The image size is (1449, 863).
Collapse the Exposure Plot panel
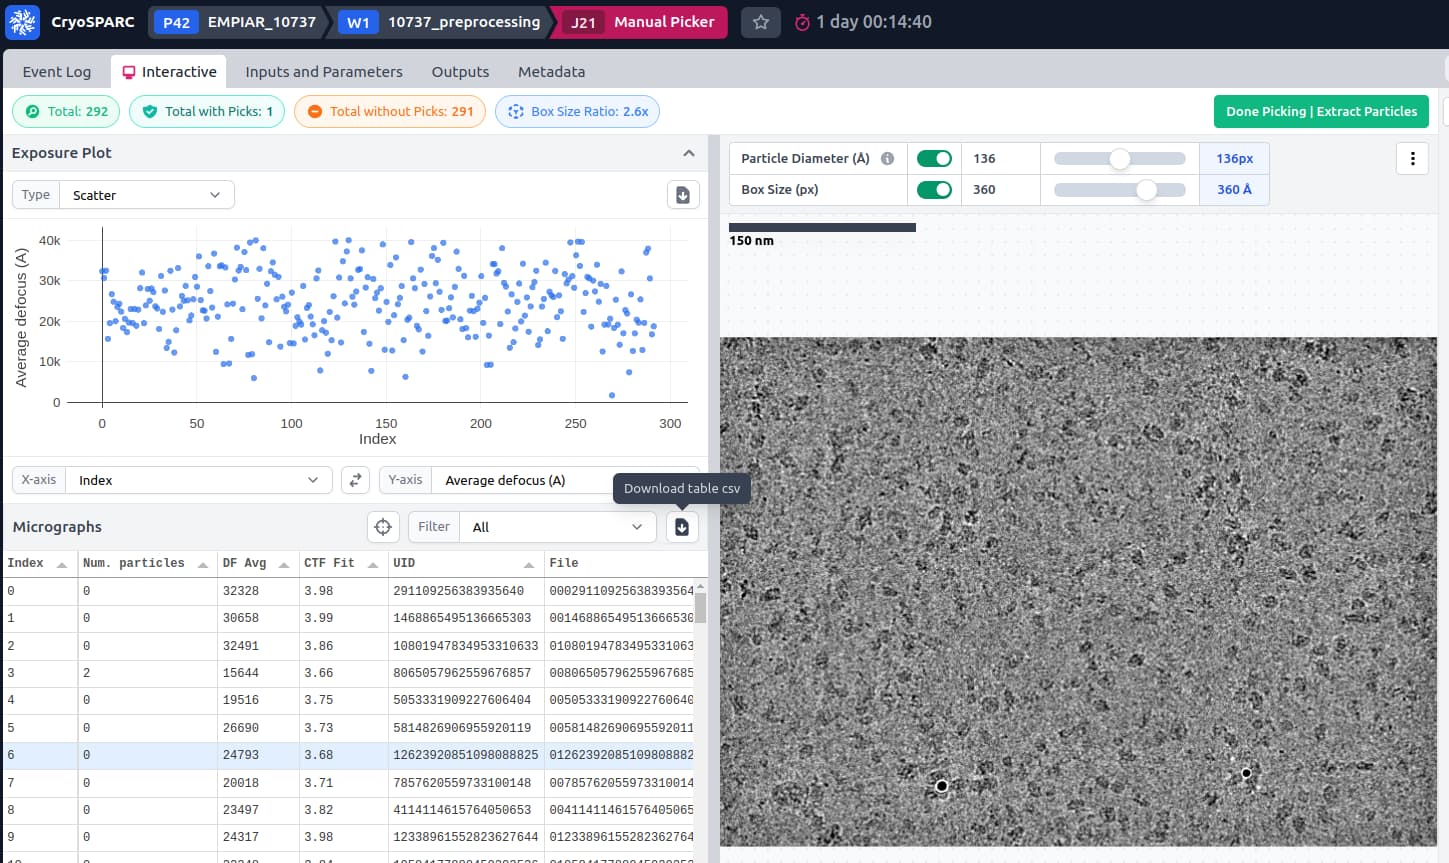point(689,153)
